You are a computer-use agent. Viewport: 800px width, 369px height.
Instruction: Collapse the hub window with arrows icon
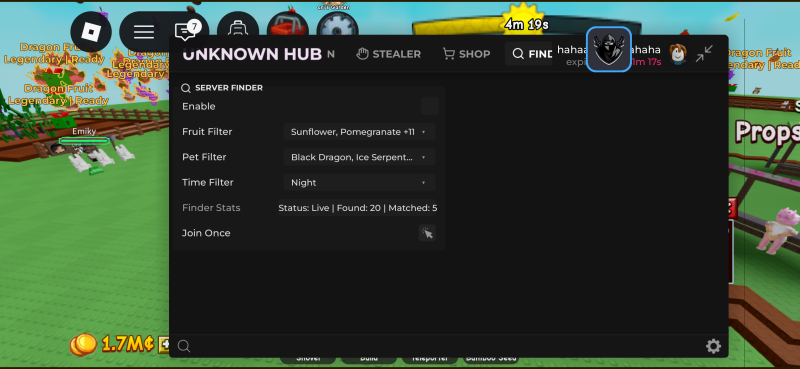704,54
